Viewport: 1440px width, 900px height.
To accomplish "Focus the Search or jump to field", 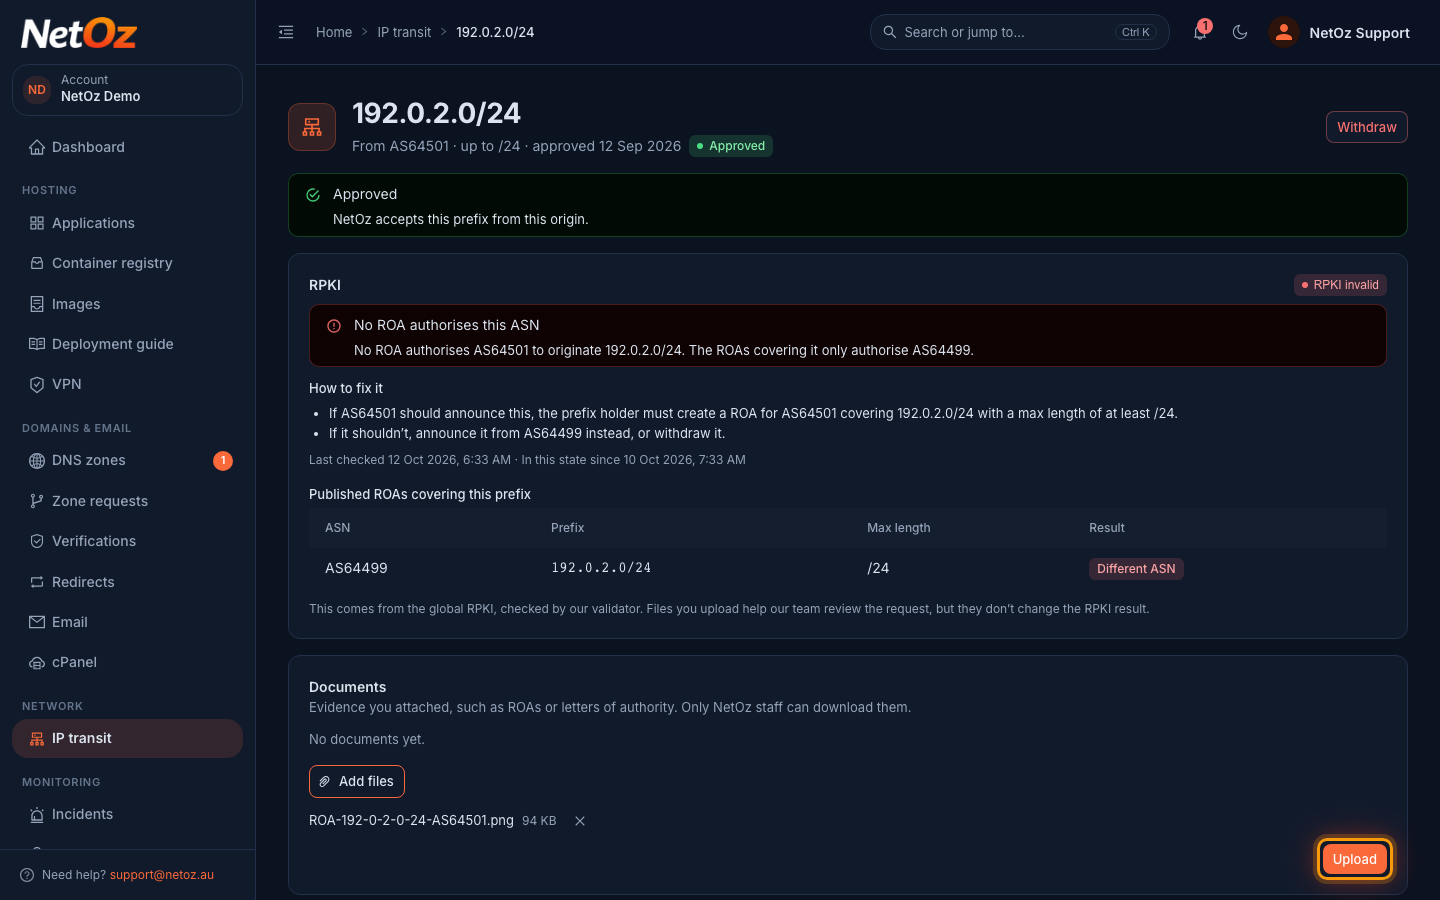I will (x=1020, y=32).
